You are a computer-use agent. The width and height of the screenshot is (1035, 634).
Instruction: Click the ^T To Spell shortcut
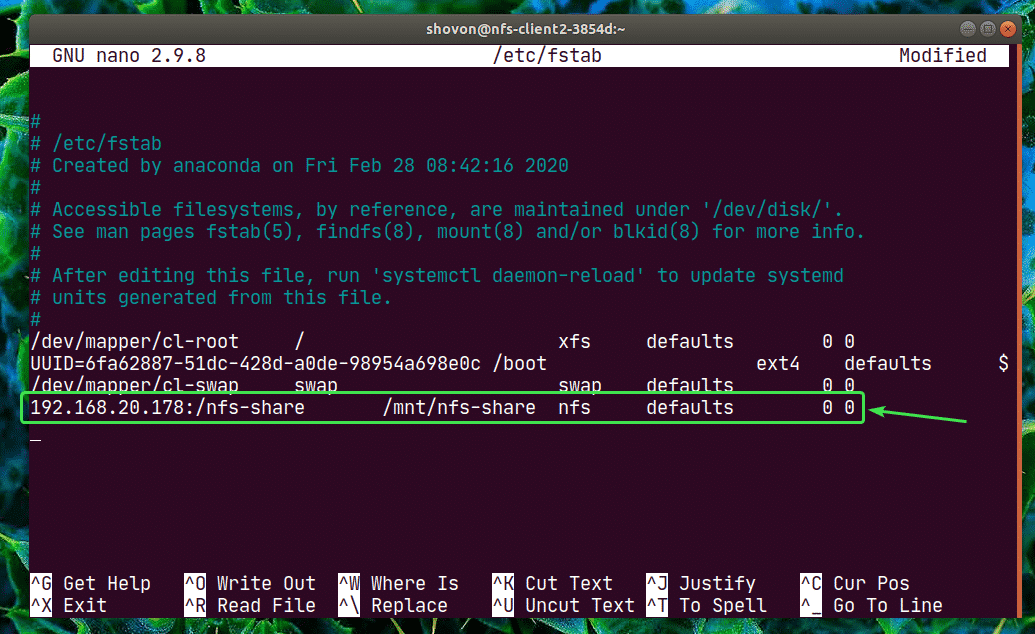(706, 605)
